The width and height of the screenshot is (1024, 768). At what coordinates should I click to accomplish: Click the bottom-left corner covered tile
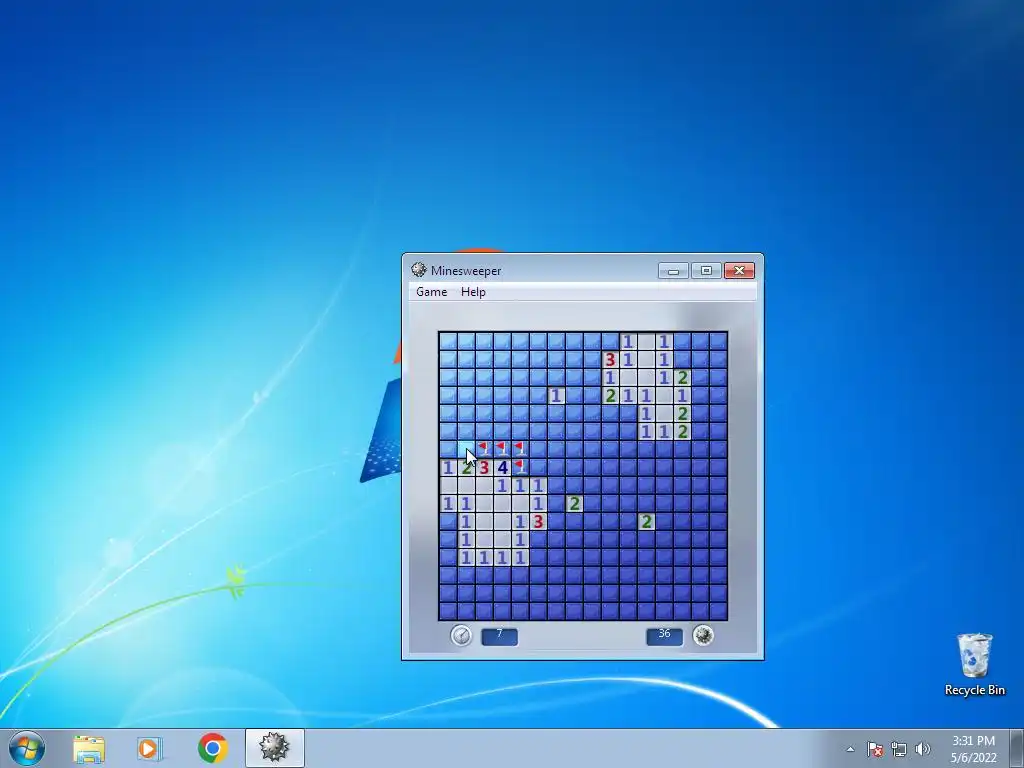coord(448,611)
